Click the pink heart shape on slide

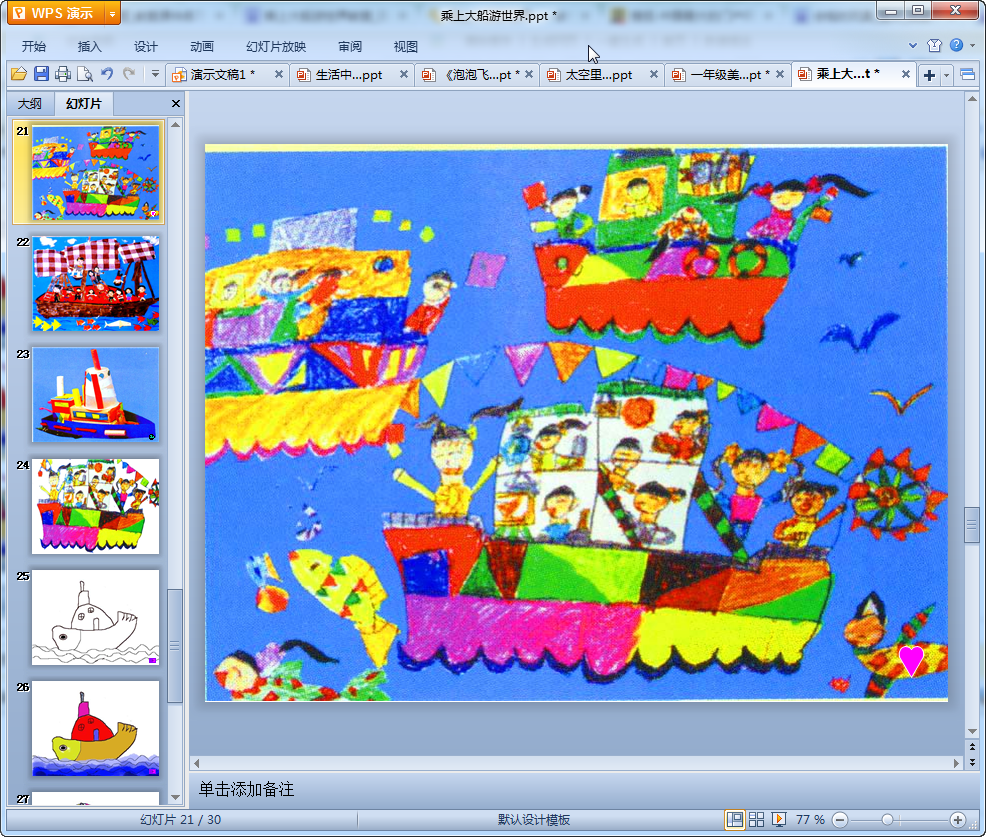911,660
